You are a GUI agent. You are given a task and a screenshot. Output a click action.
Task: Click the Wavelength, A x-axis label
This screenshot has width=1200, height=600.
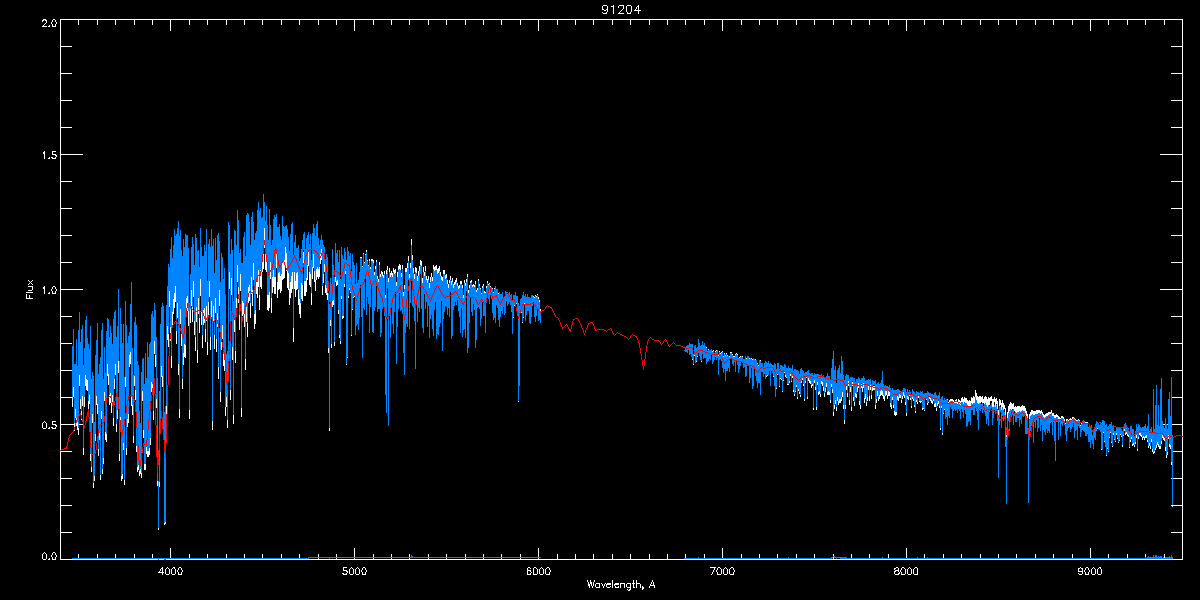coord(621,584)
